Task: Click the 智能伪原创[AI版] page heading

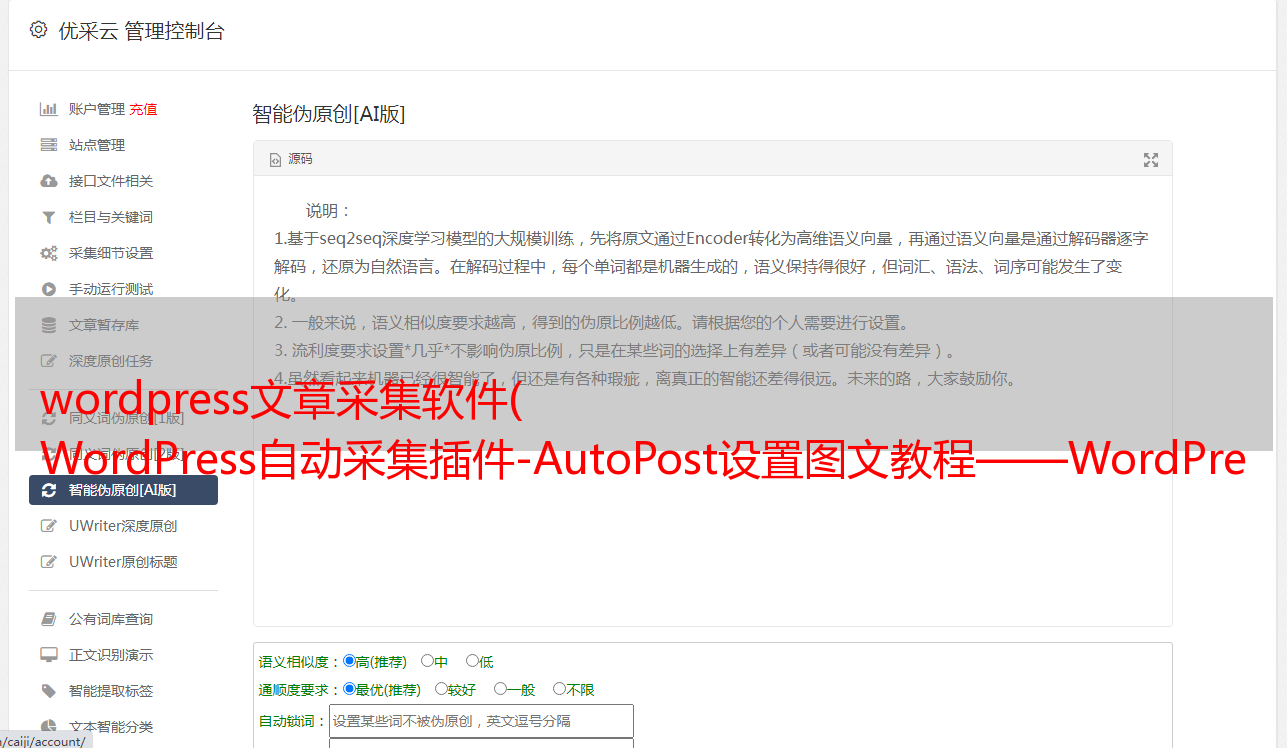Action: 329,114
